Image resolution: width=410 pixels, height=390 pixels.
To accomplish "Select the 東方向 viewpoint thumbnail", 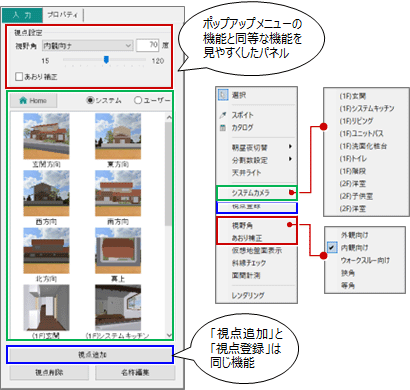I will 118,136.
